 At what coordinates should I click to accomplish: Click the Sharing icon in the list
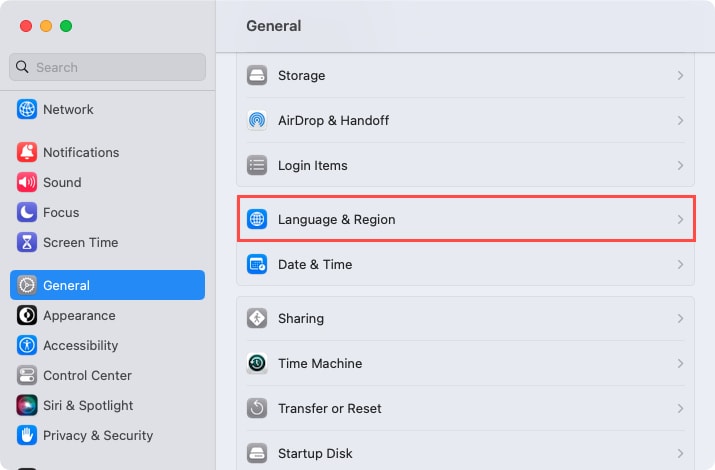[x=257, y=319]
